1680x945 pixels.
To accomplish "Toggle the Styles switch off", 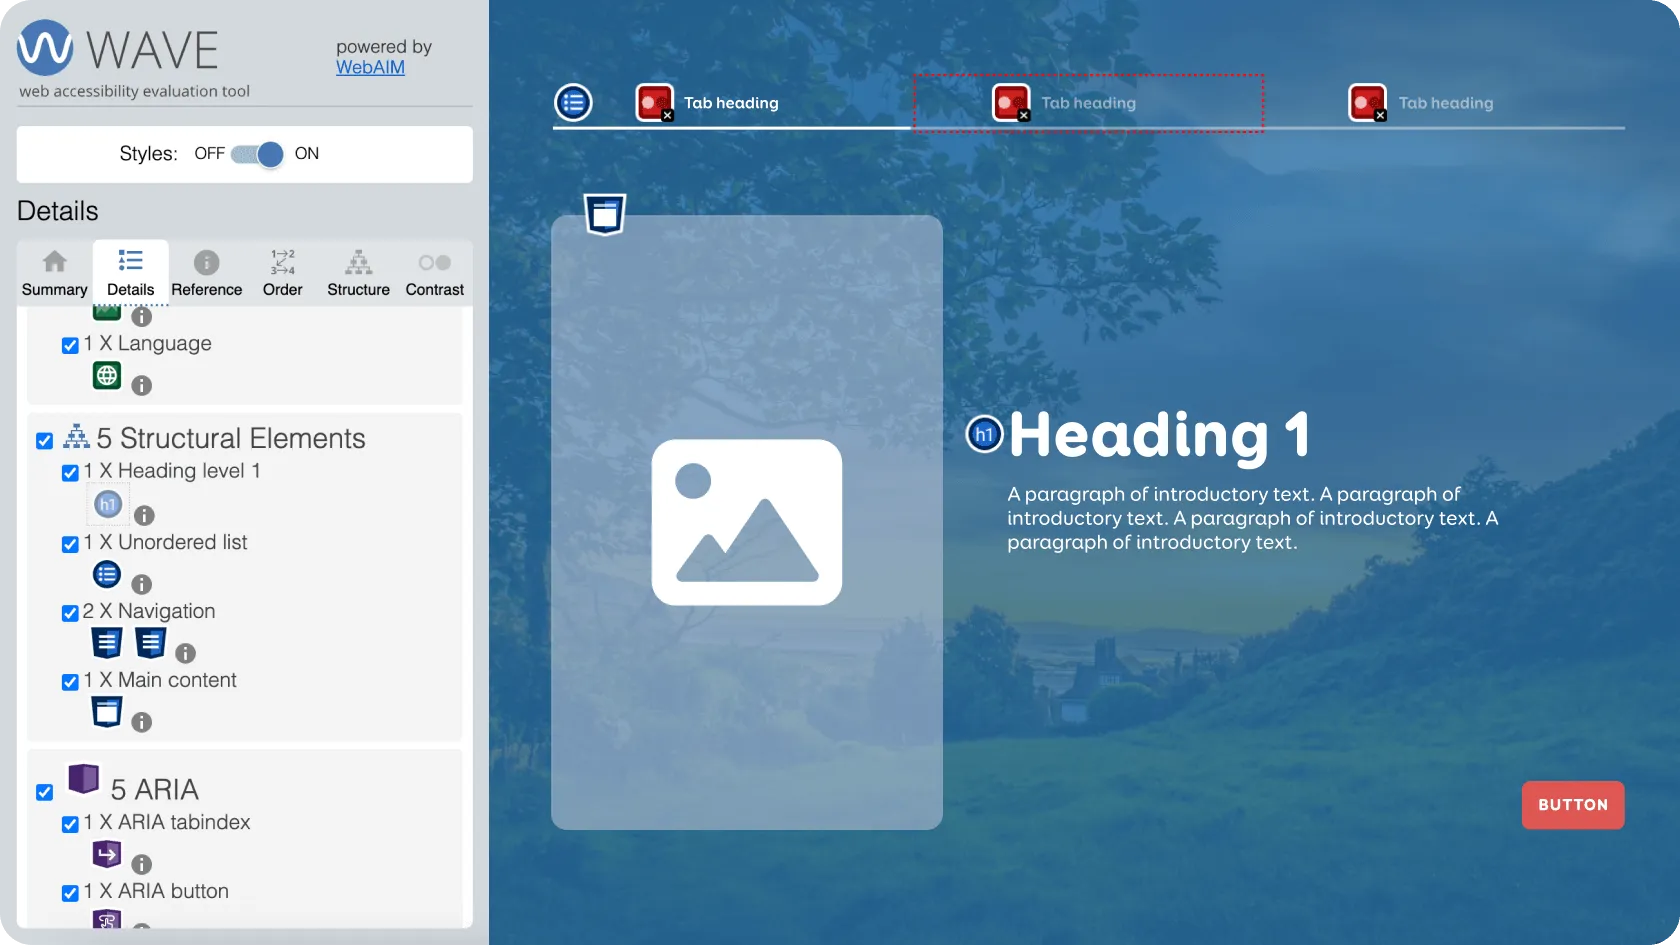I will (257, 154).
